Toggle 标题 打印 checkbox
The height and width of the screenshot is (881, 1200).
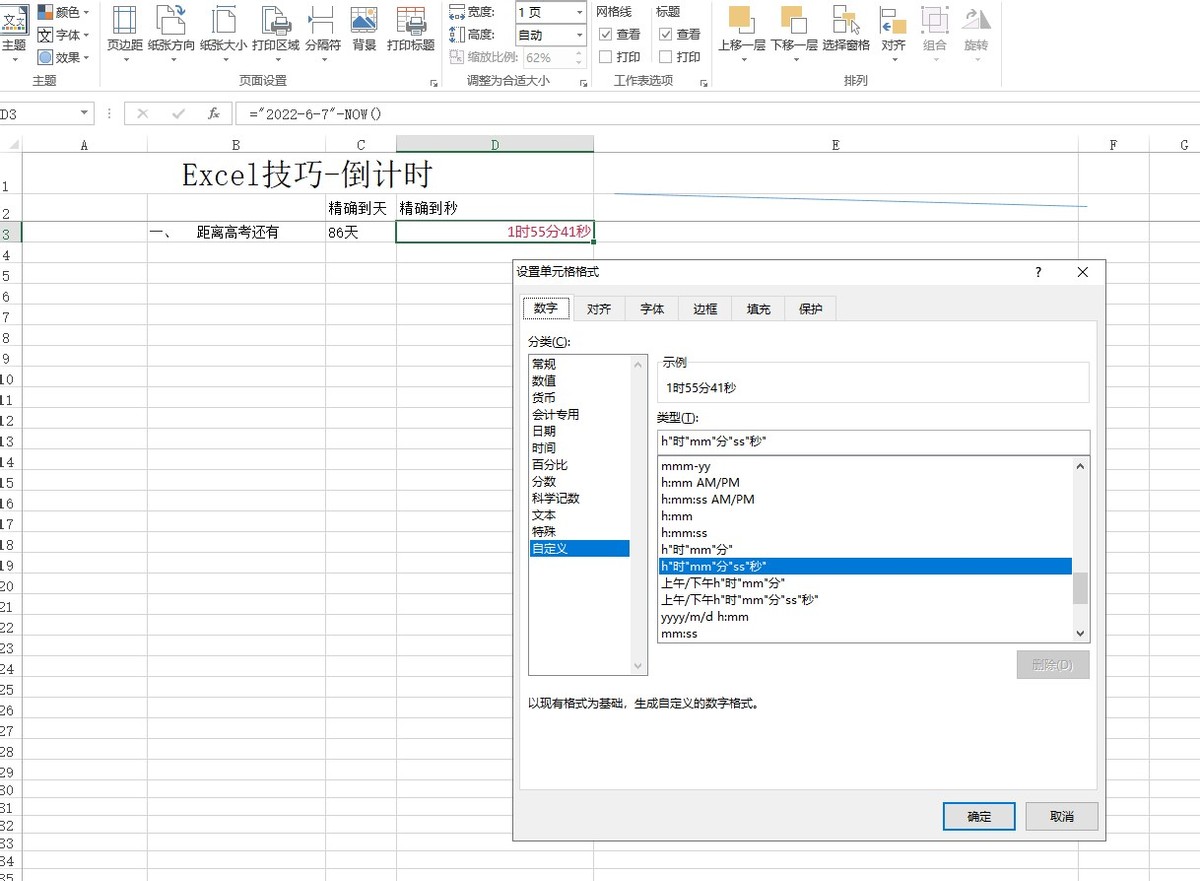666,57
